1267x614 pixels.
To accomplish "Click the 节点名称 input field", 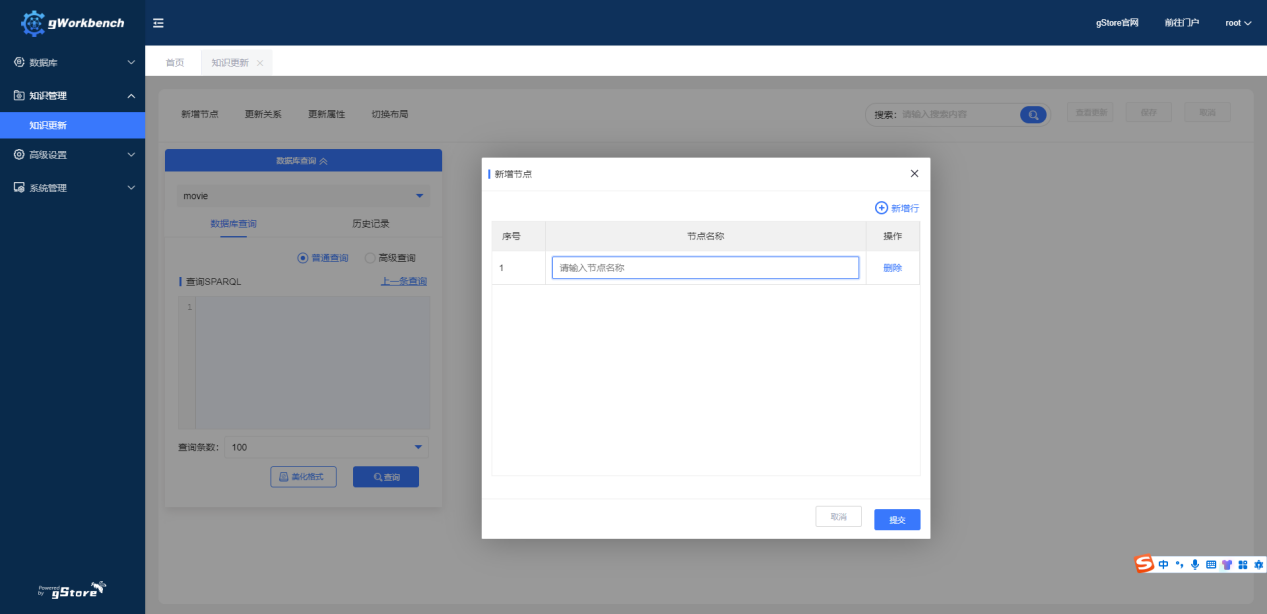I will [705, 268].
